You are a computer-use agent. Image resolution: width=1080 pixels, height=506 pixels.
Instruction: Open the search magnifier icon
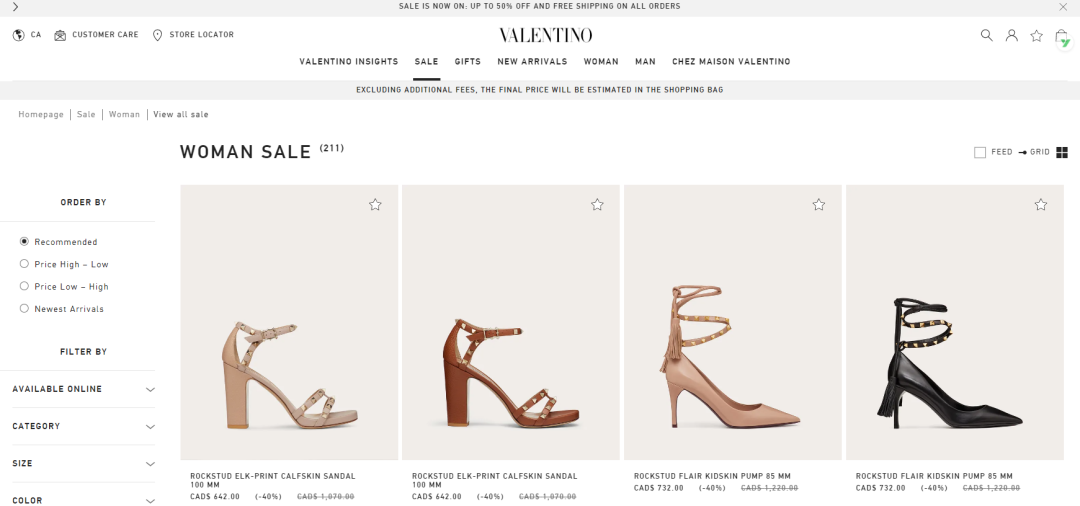(987, 35)
